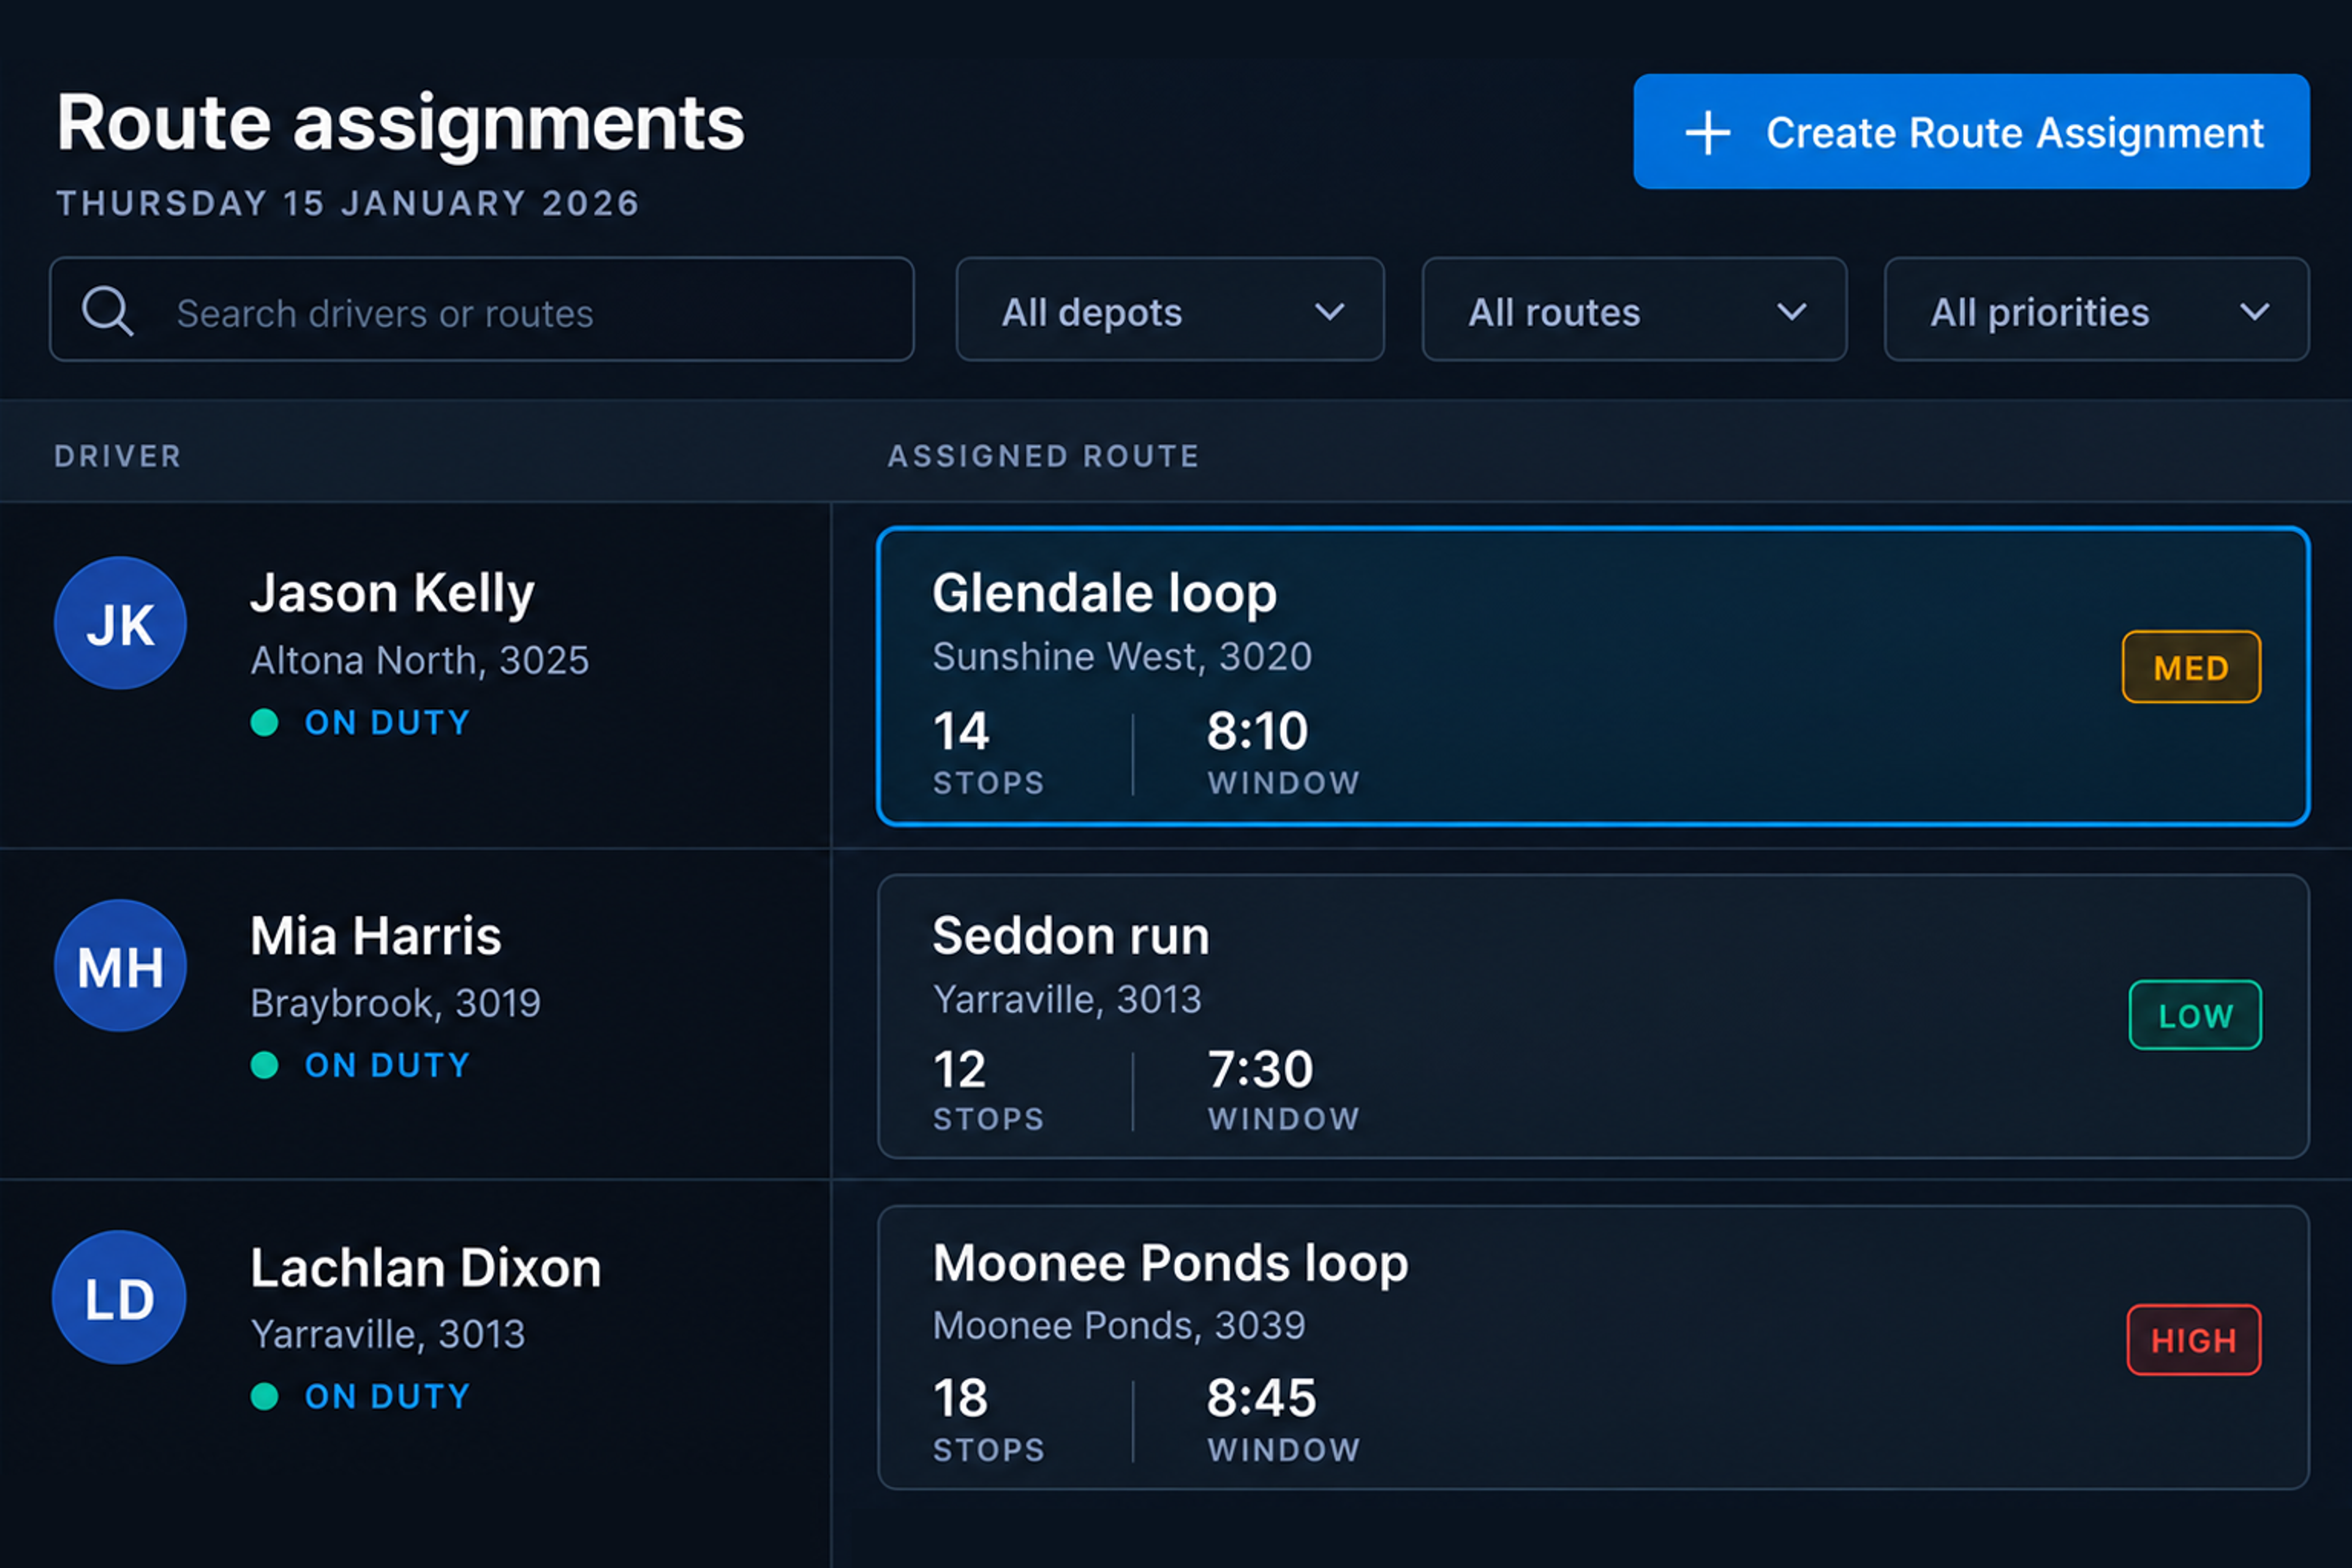Screen dimensions: 2352x1568
Task: Open the All priorities dropdown
Action: 2097,310
